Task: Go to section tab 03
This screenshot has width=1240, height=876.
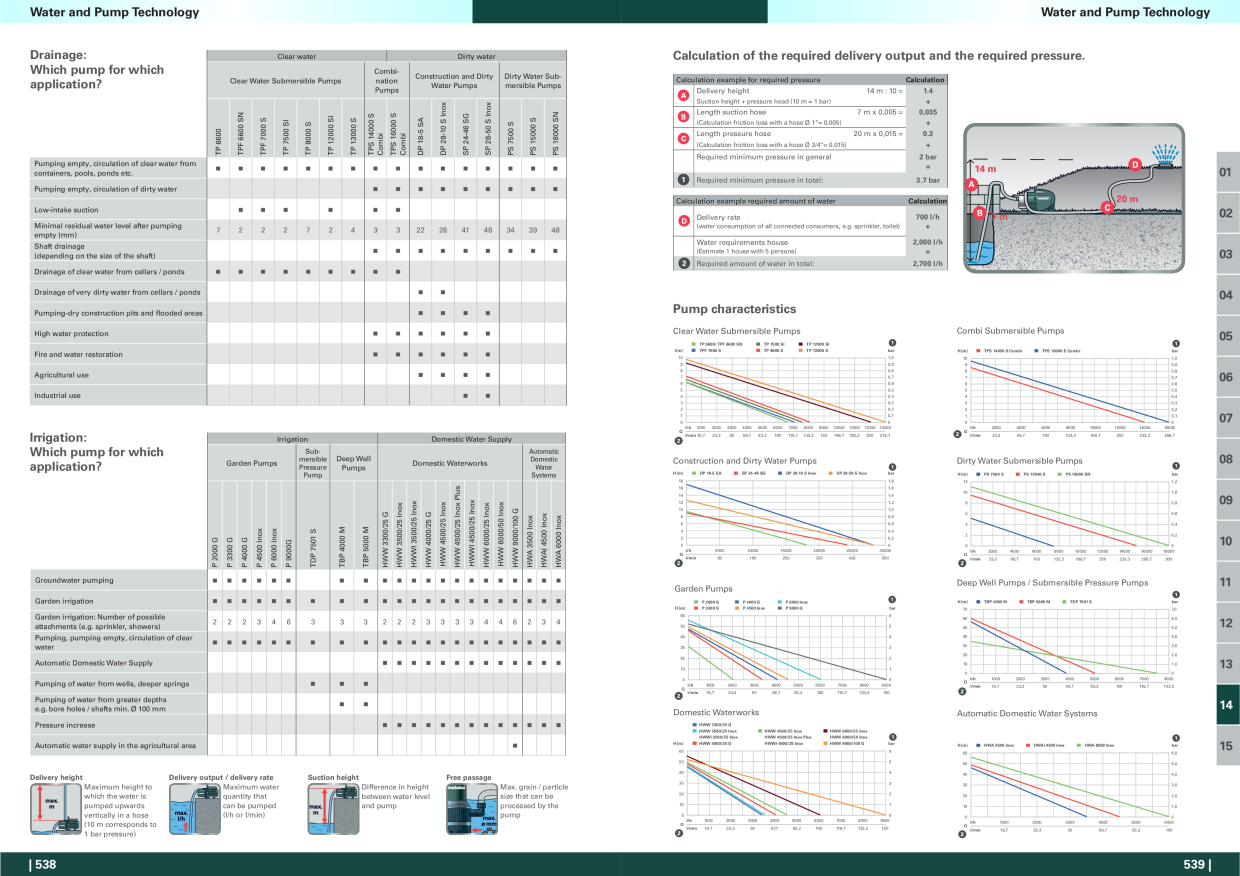Action: 1226,254
